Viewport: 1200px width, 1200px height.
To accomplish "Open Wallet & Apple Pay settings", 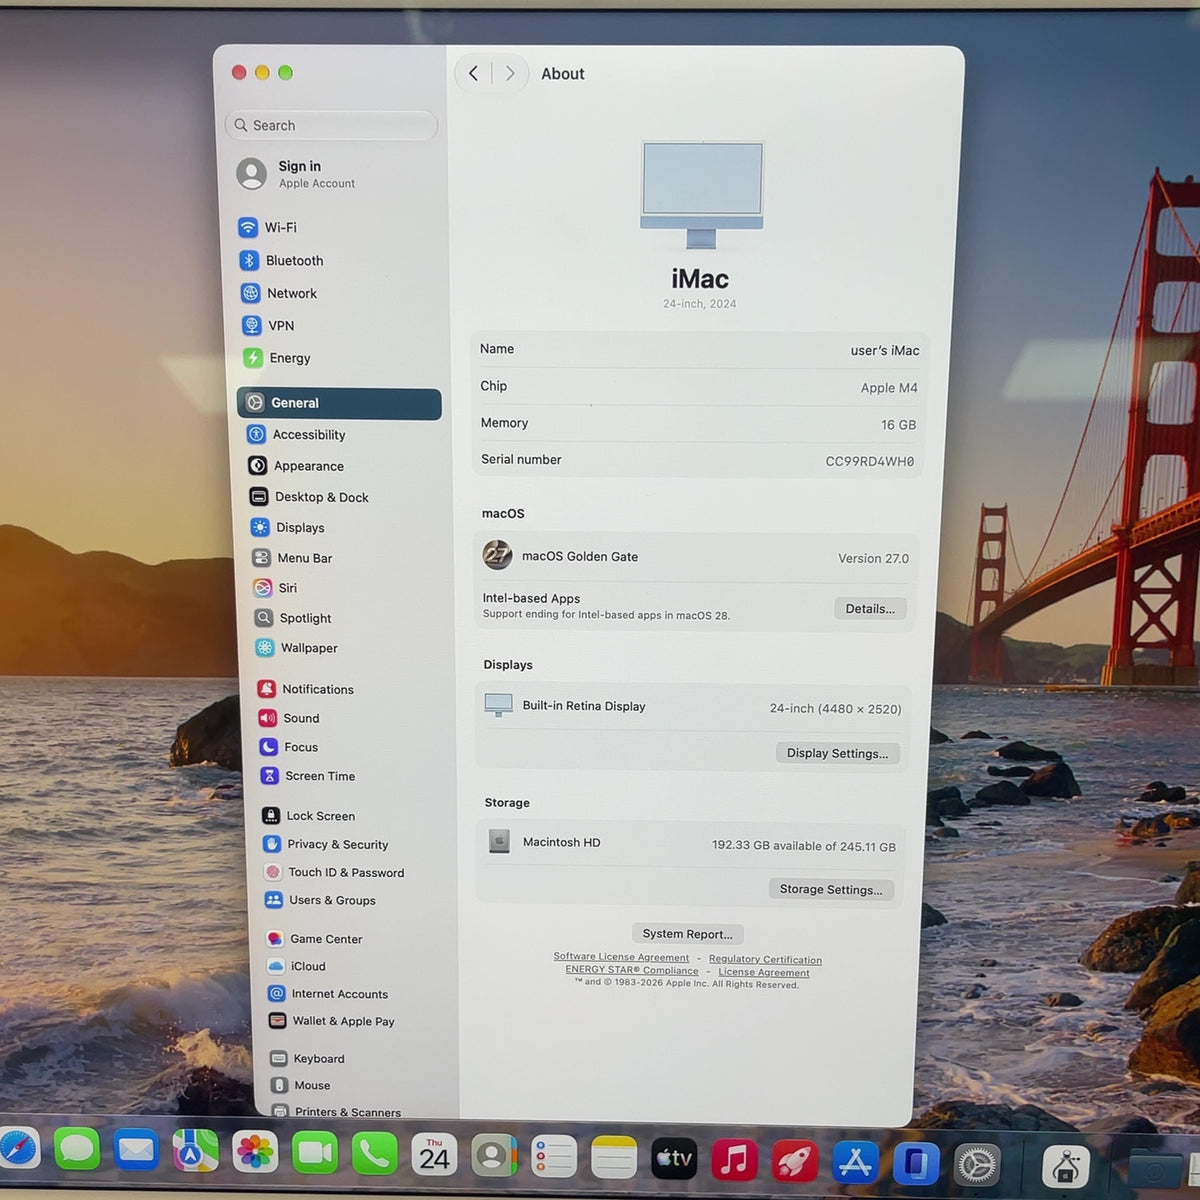I will (332, 1021).
